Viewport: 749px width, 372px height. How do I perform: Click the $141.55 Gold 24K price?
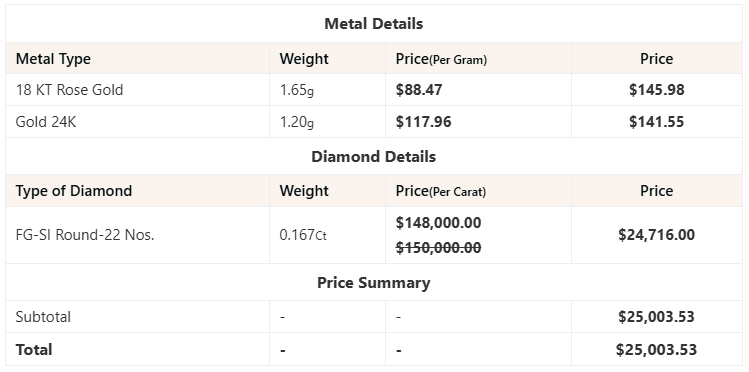click(656, 122)
